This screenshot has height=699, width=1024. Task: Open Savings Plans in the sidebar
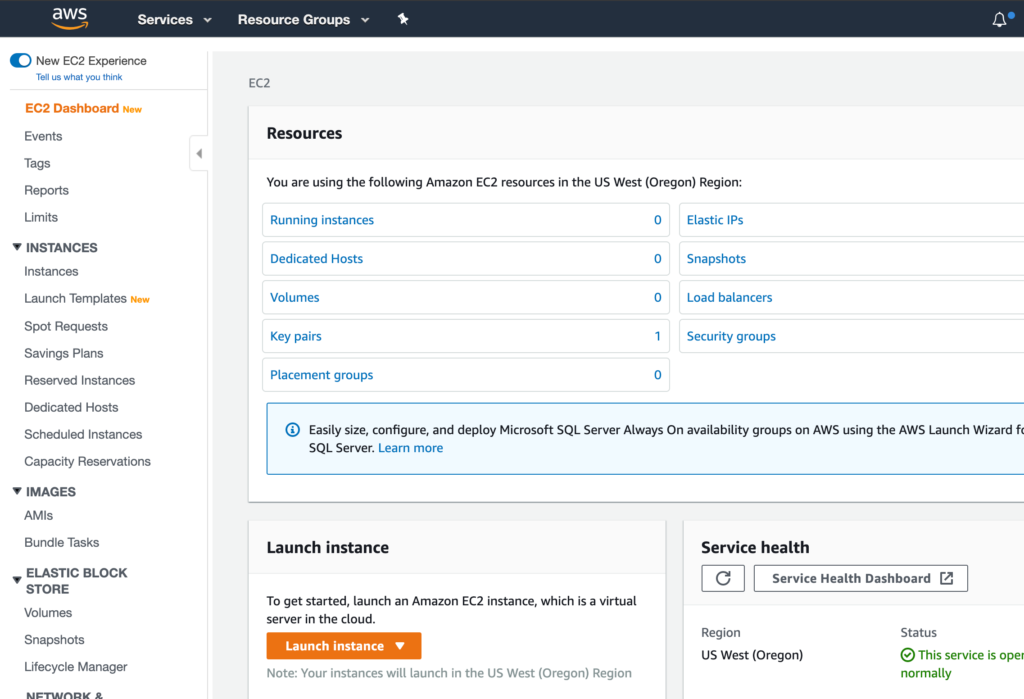64,353
